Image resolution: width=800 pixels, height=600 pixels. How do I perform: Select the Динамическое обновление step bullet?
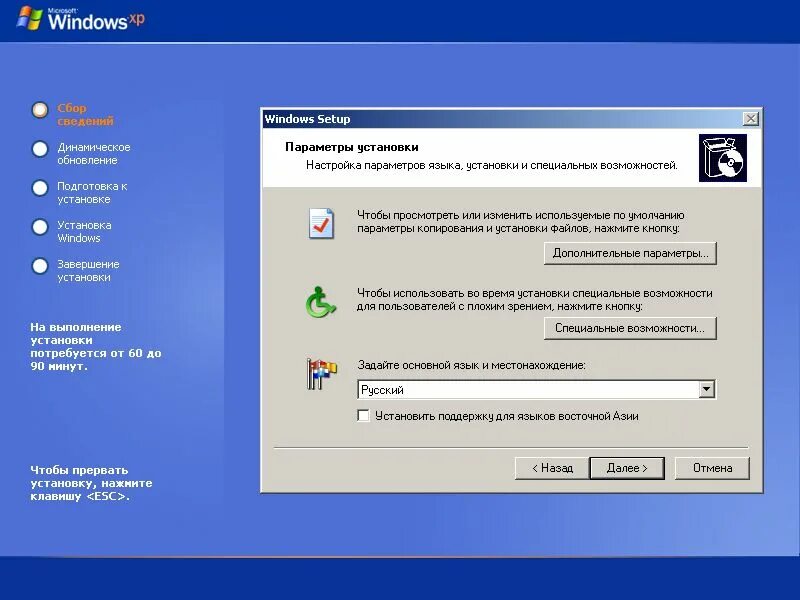point(40,149)
